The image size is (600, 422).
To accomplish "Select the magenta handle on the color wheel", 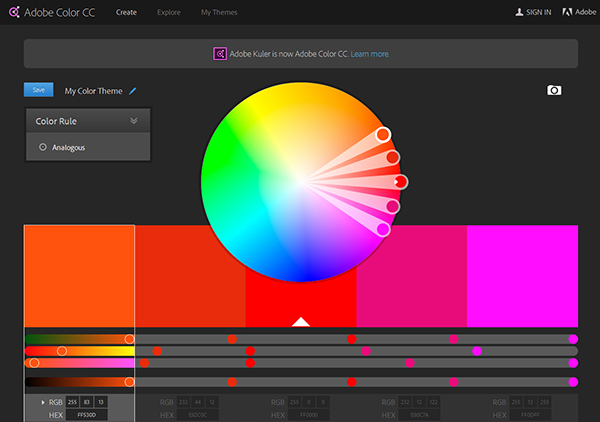I will pos(383,229).
